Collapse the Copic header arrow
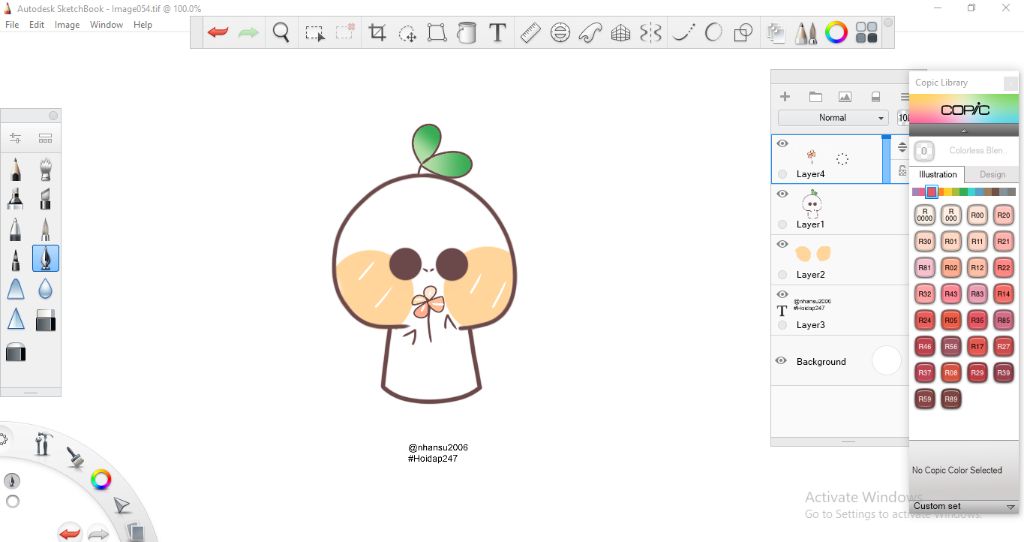Image resolution: width=1024 pixels, height=542 pixels. pos(964,131)
